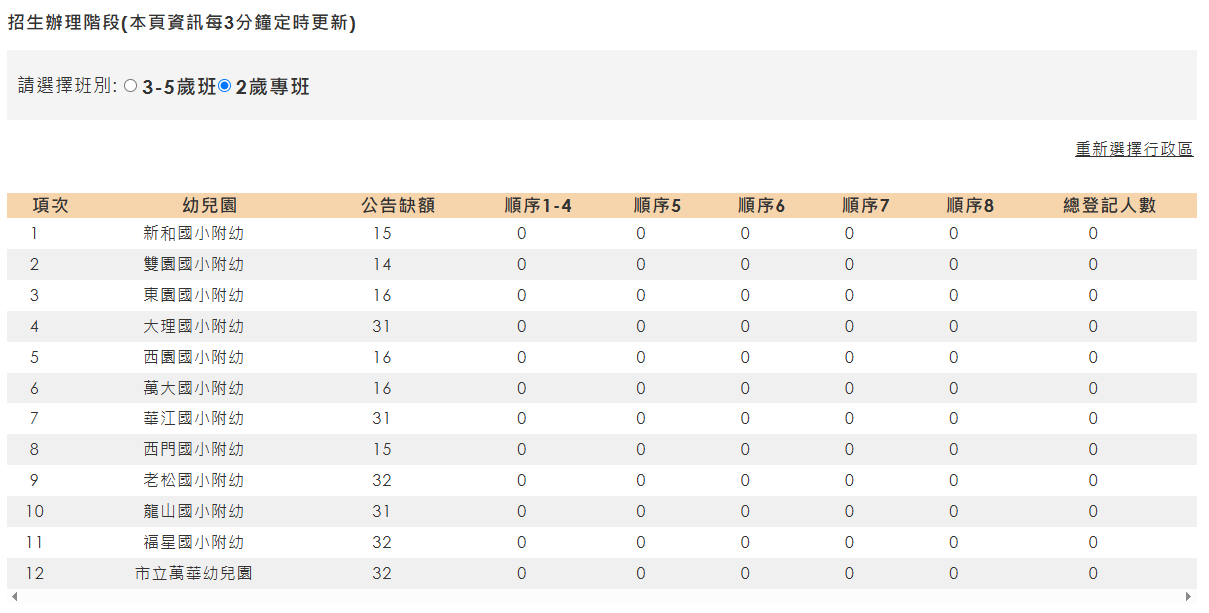Click item number 12 in 項次 column
Viewport: 1209px width, 613px height.
[35, 573]
